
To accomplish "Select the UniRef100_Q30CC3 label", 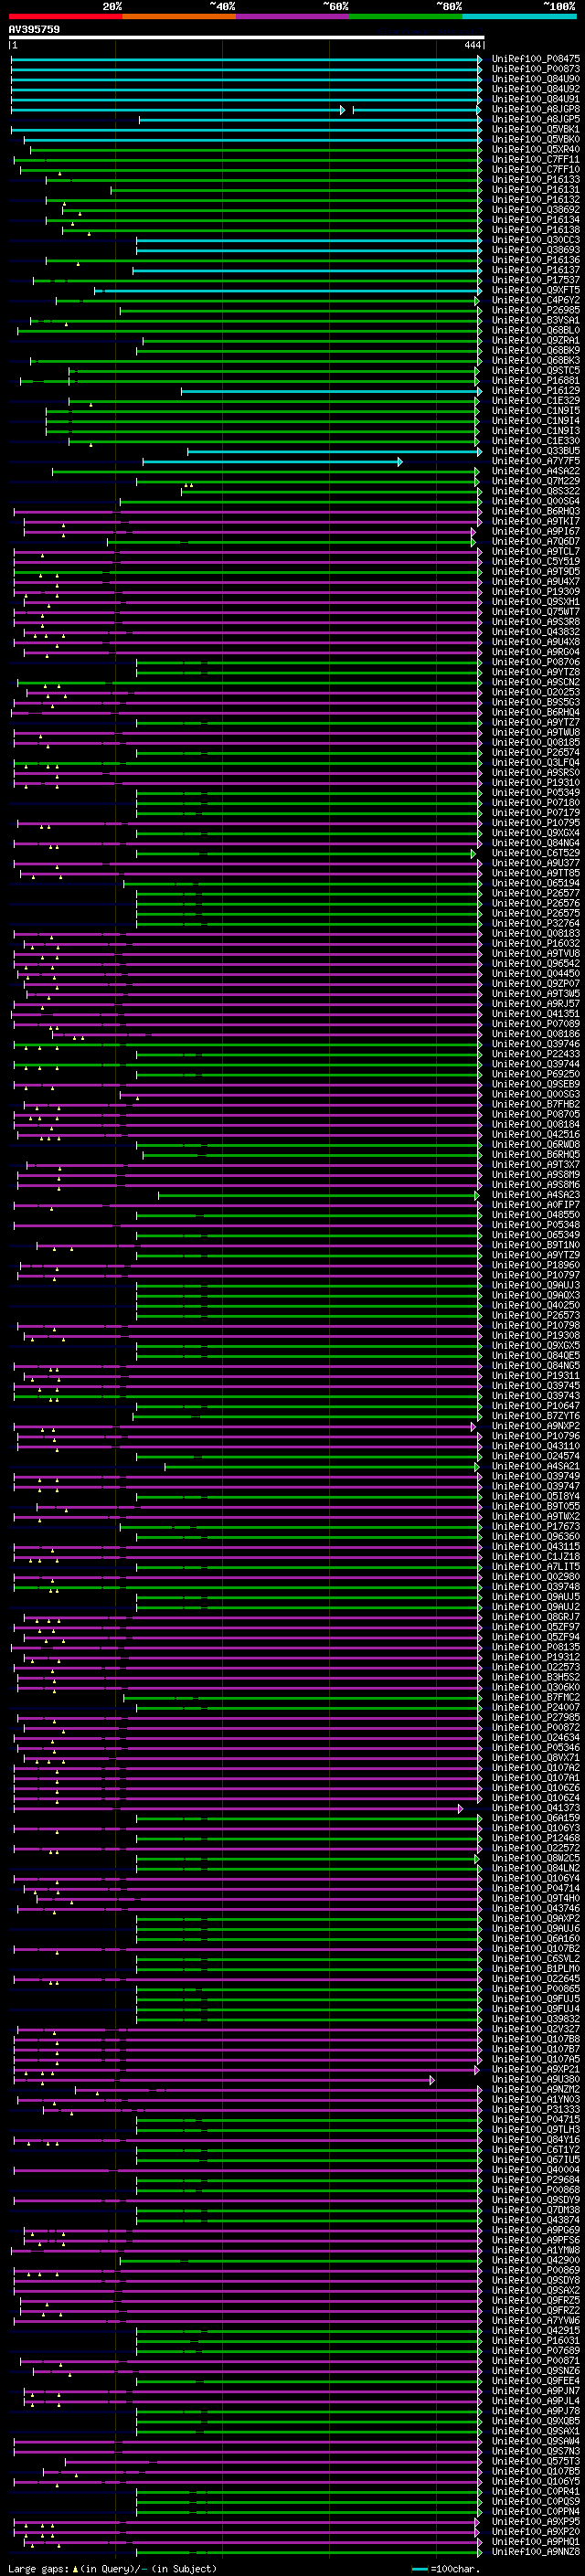I will pos(536,240).
